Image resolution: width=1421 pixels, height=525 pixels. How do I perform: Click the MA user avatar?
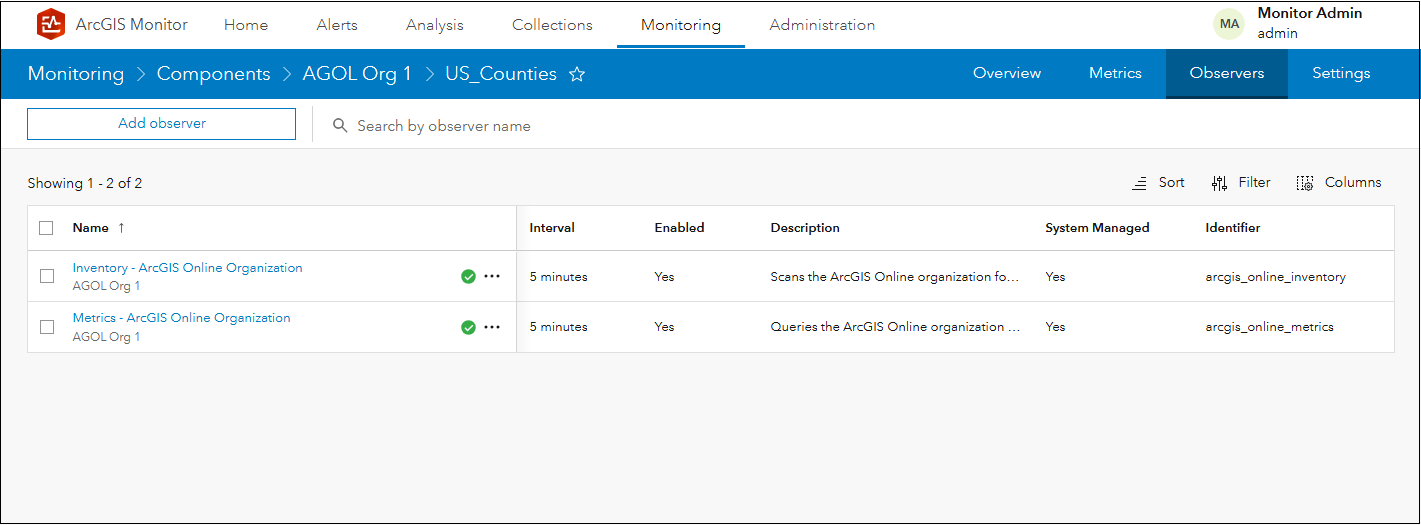1229,24
